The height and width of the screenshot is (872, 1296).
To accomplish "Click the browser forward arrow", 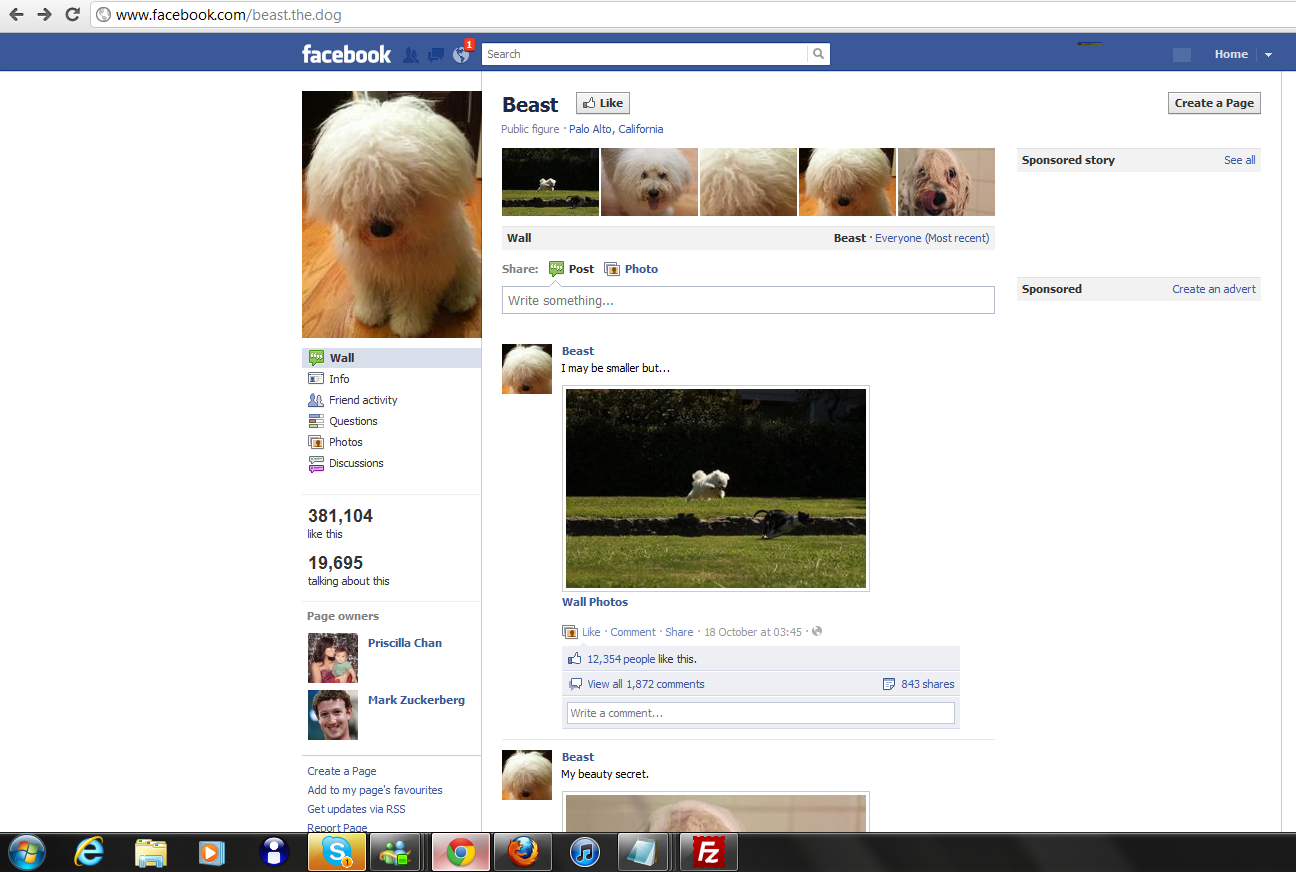I will tap(44, 15).
